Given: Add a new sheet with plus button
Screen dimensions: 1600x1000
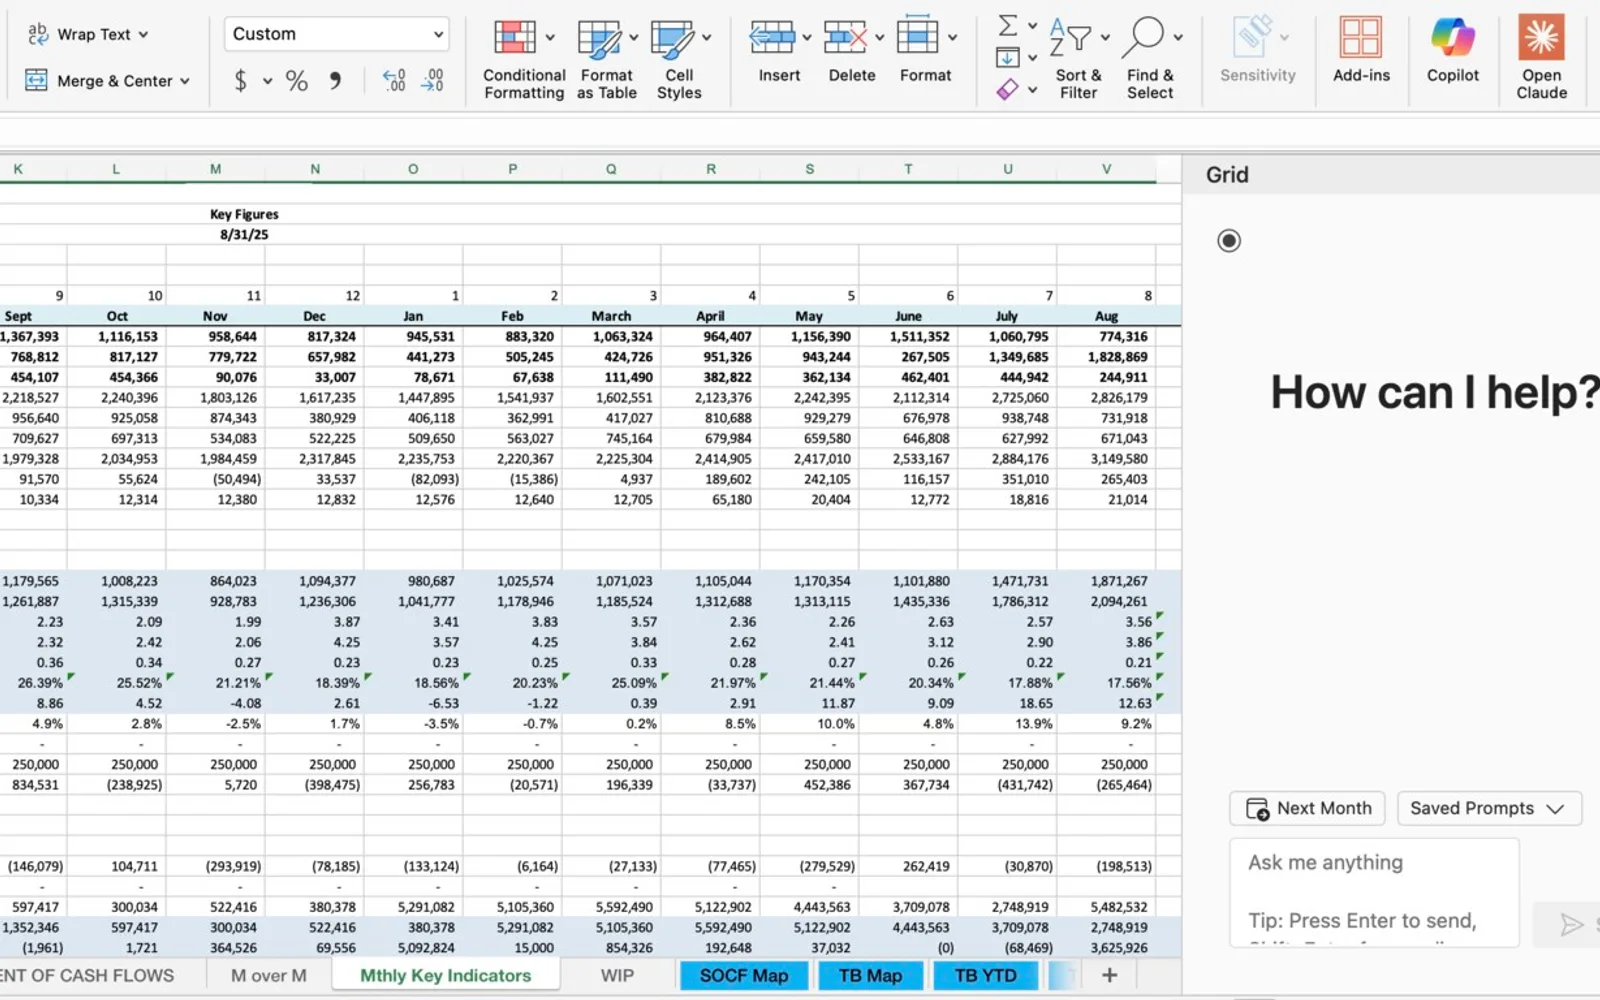Looking at the screenshot, I should pyautogui.click(x=1109, y=975).
